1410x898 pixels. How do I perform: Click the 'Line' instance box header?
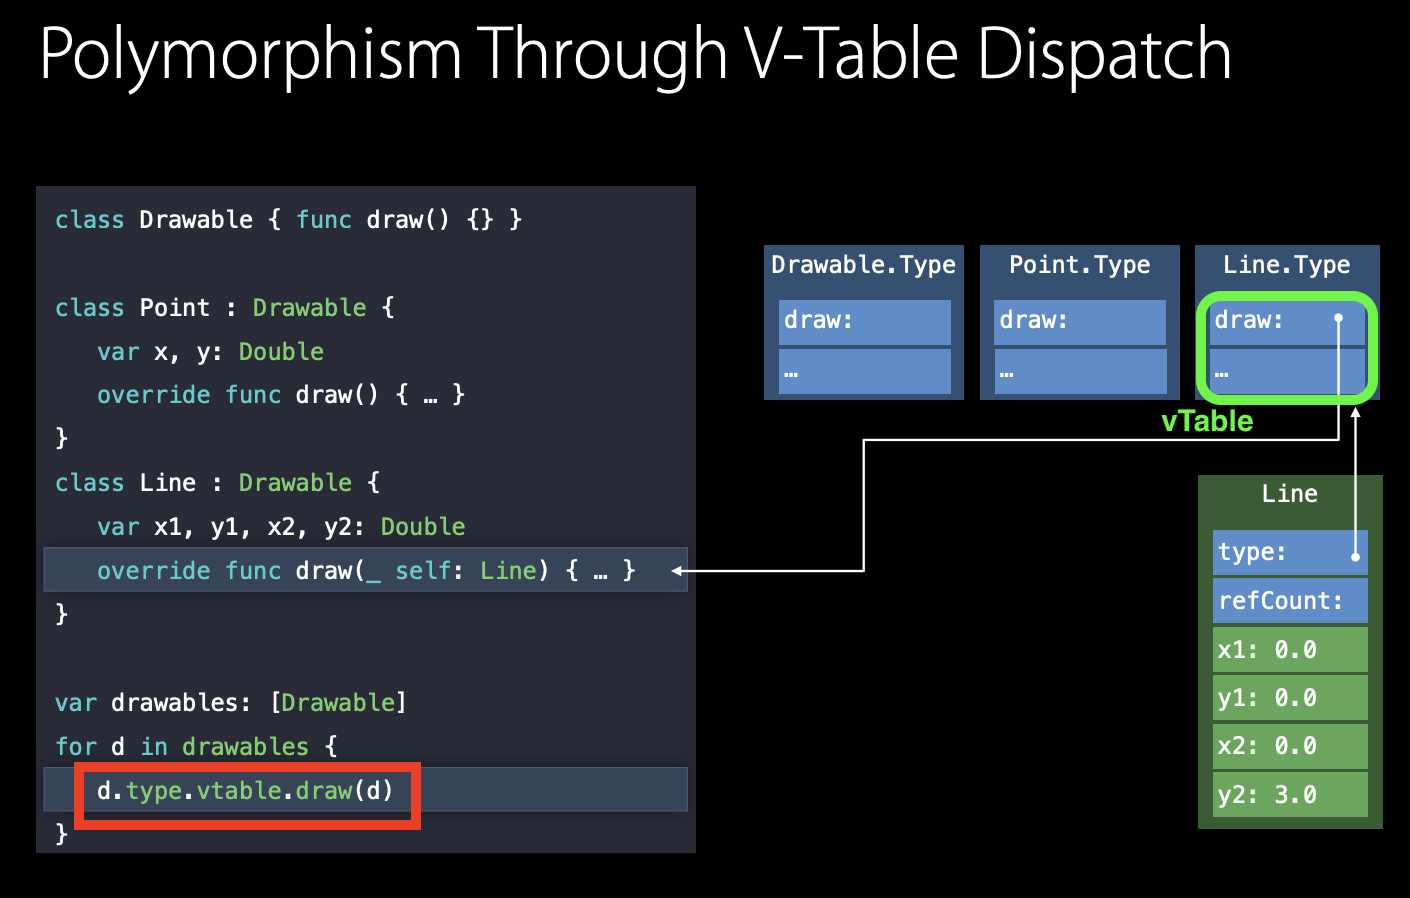(1290, 494)
